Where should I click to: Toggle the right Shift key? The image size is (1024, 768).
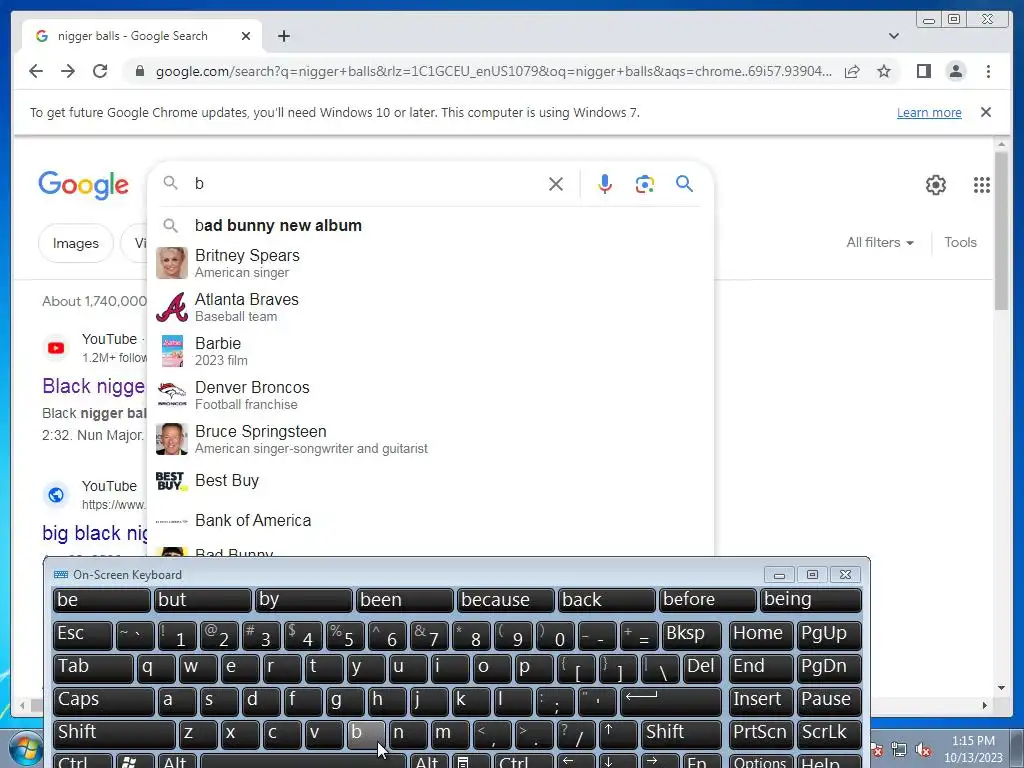click(x=682, y=733)
